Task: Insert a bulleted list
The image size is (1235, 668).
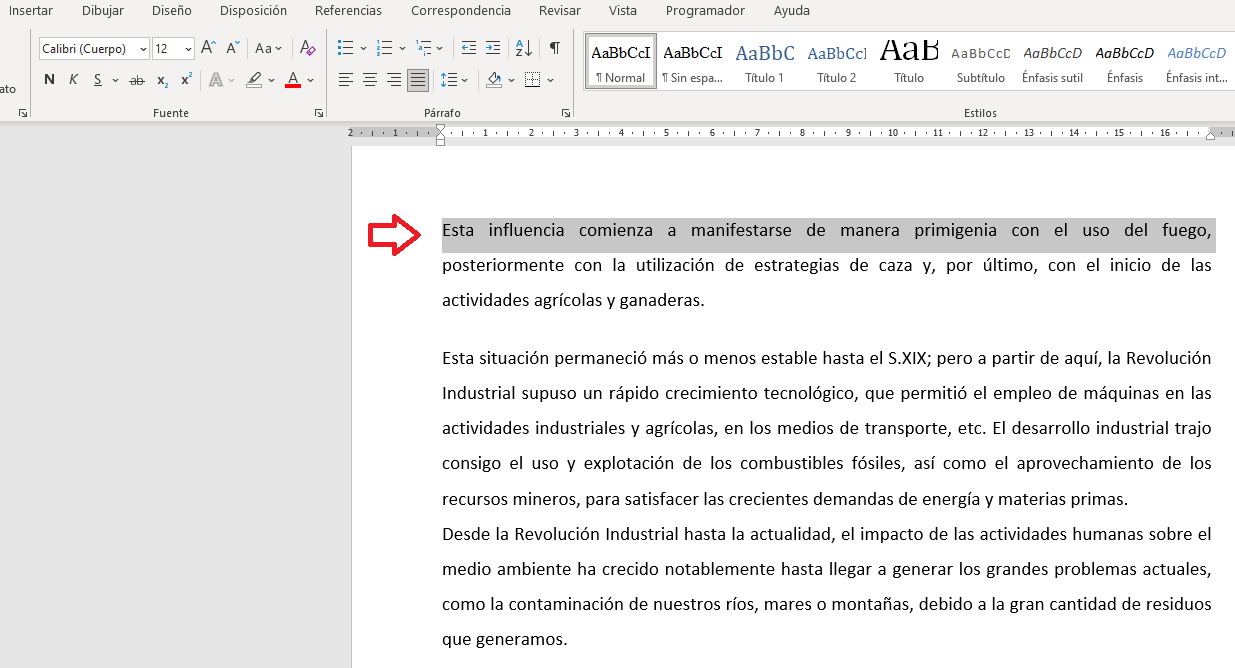Action: pos(346,48)
